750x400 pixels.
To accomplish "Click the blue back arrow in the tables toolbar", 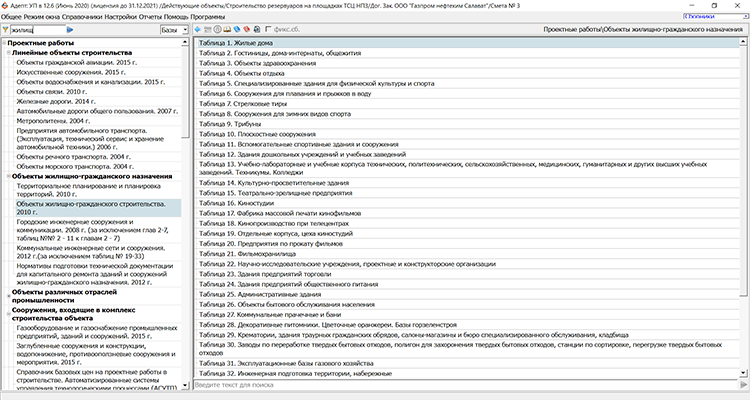I will coord(198,32).
